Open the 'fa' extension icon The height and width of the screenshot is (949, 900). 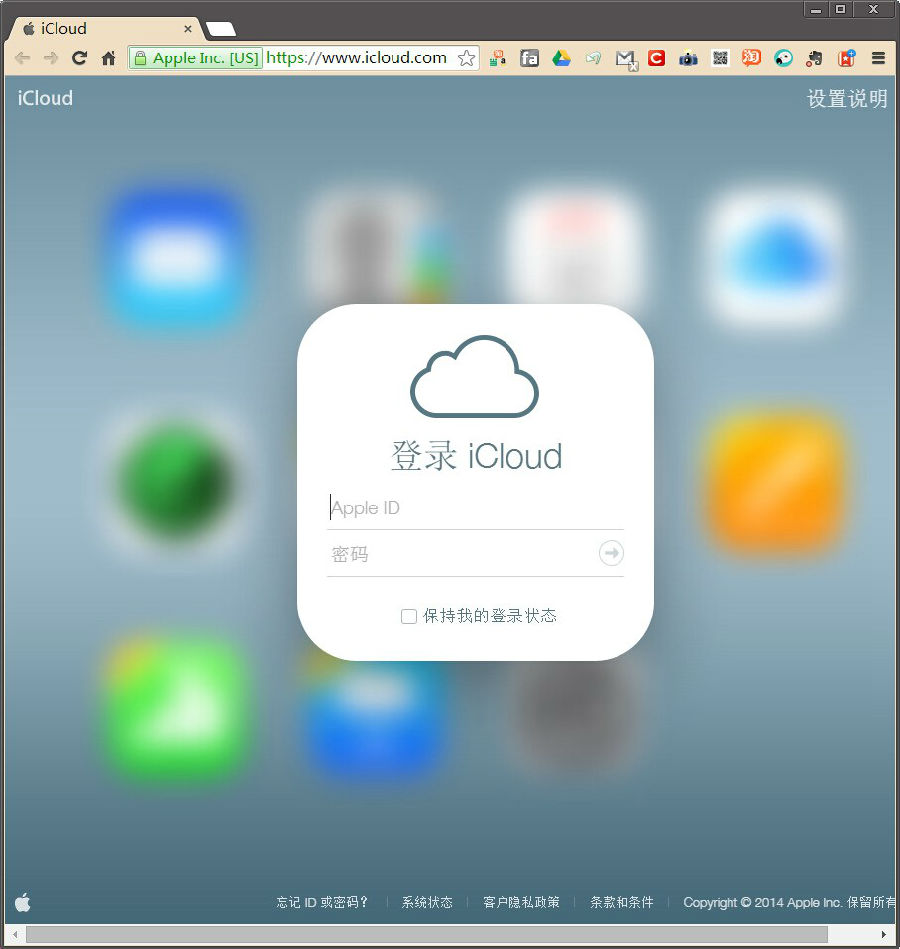click(x=529, y=58)
